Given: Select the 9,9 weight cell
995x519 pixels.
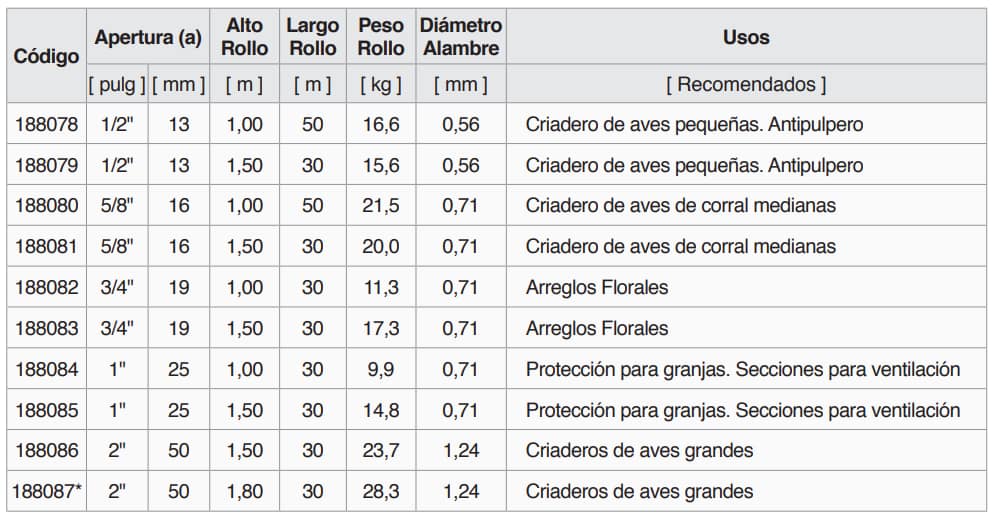Looking at the screenshot, I should click(381, 369).
